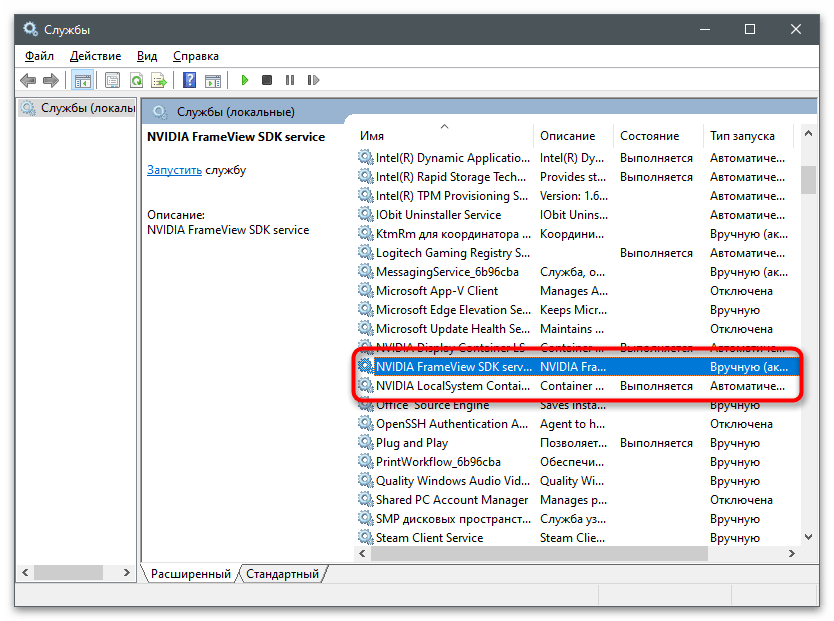This screenshot has height=621, width=834.
Task: Select the Intel(R) Dynamic Application service row
Action: 578,158
